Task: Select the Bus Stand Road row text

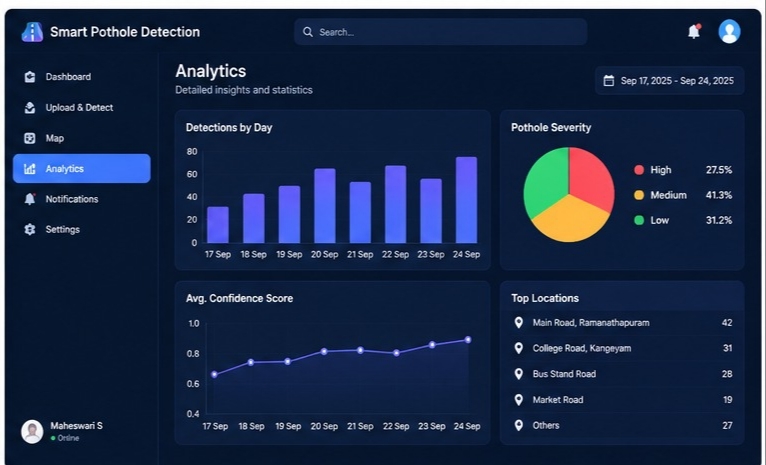Action: [564, 374]
